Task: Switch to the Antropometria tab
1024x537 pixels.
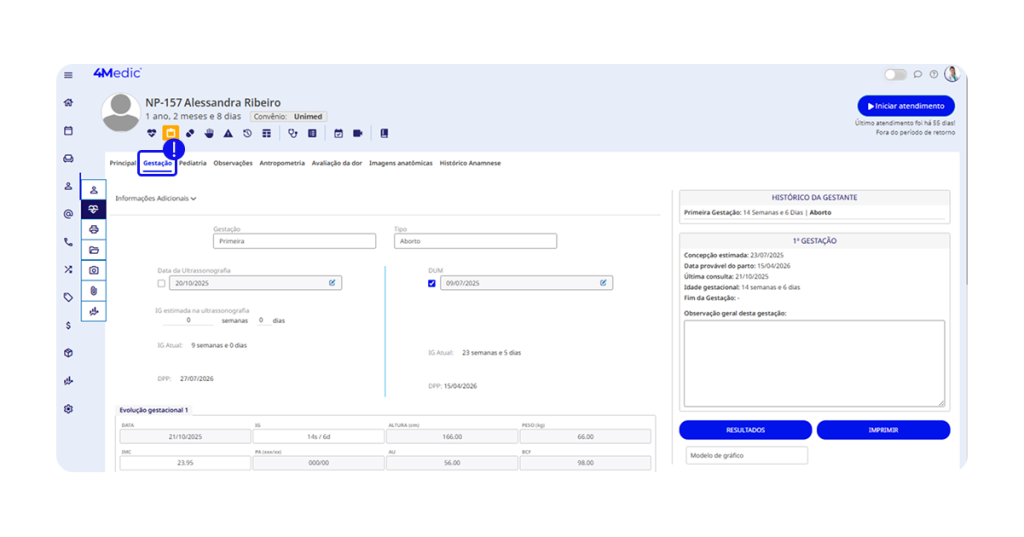Action: click(282, 163)
